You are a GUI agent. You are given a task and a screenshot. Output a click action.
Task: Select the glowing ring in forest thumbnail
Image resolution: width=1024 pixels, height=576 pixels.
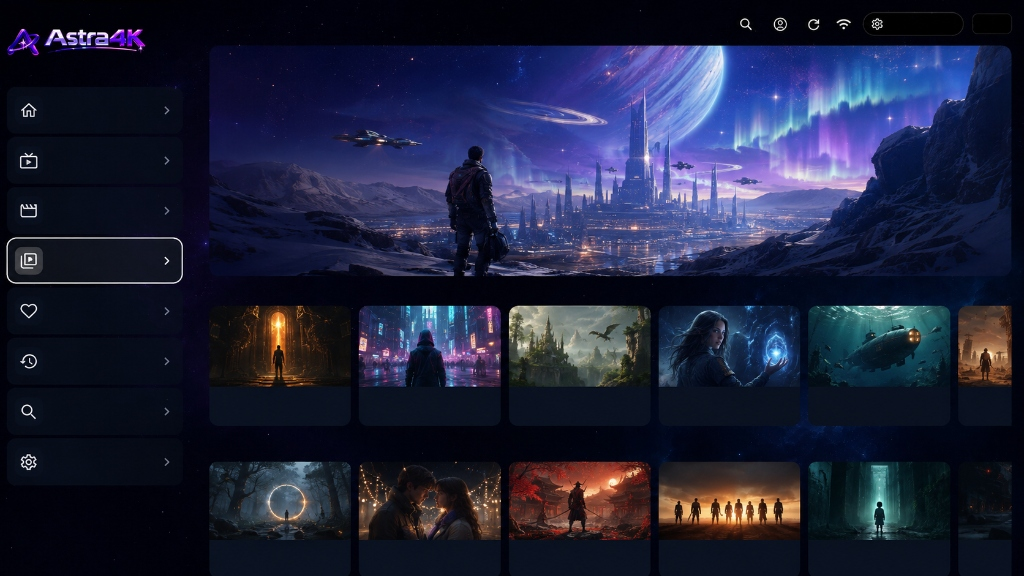point(280,501)
